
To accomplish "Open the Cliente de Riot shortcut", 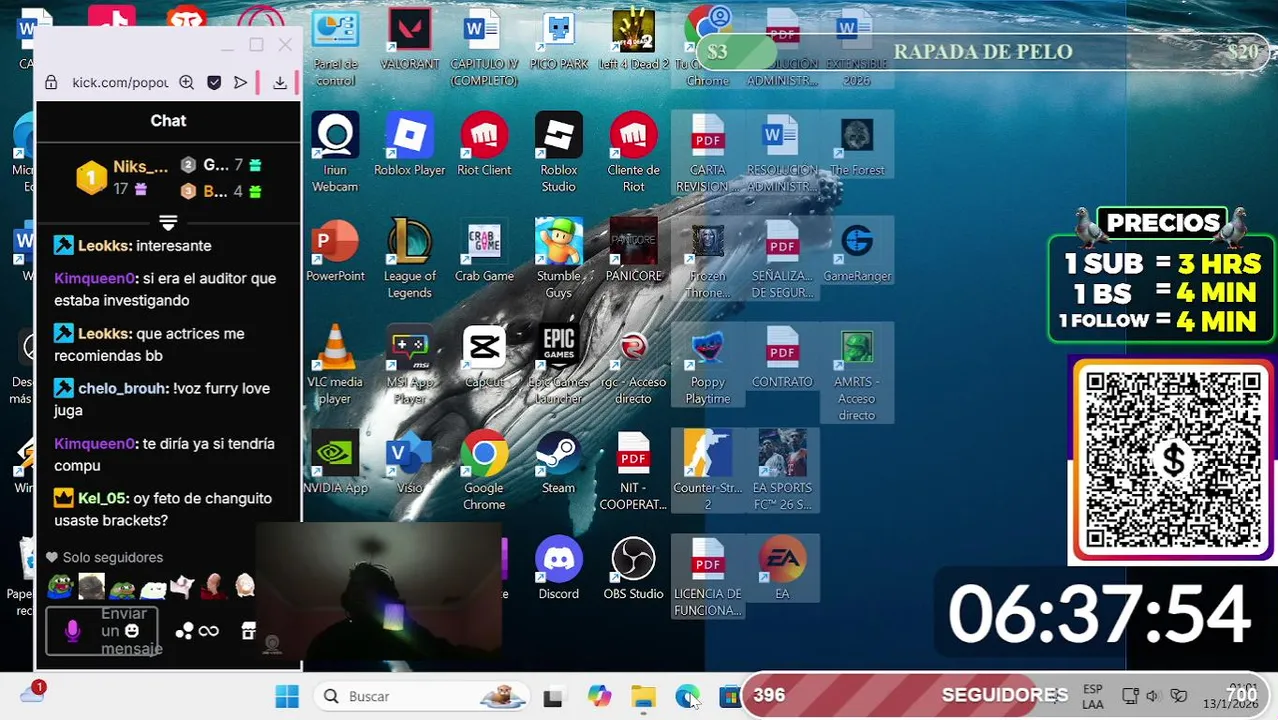I will pos(633,153).
